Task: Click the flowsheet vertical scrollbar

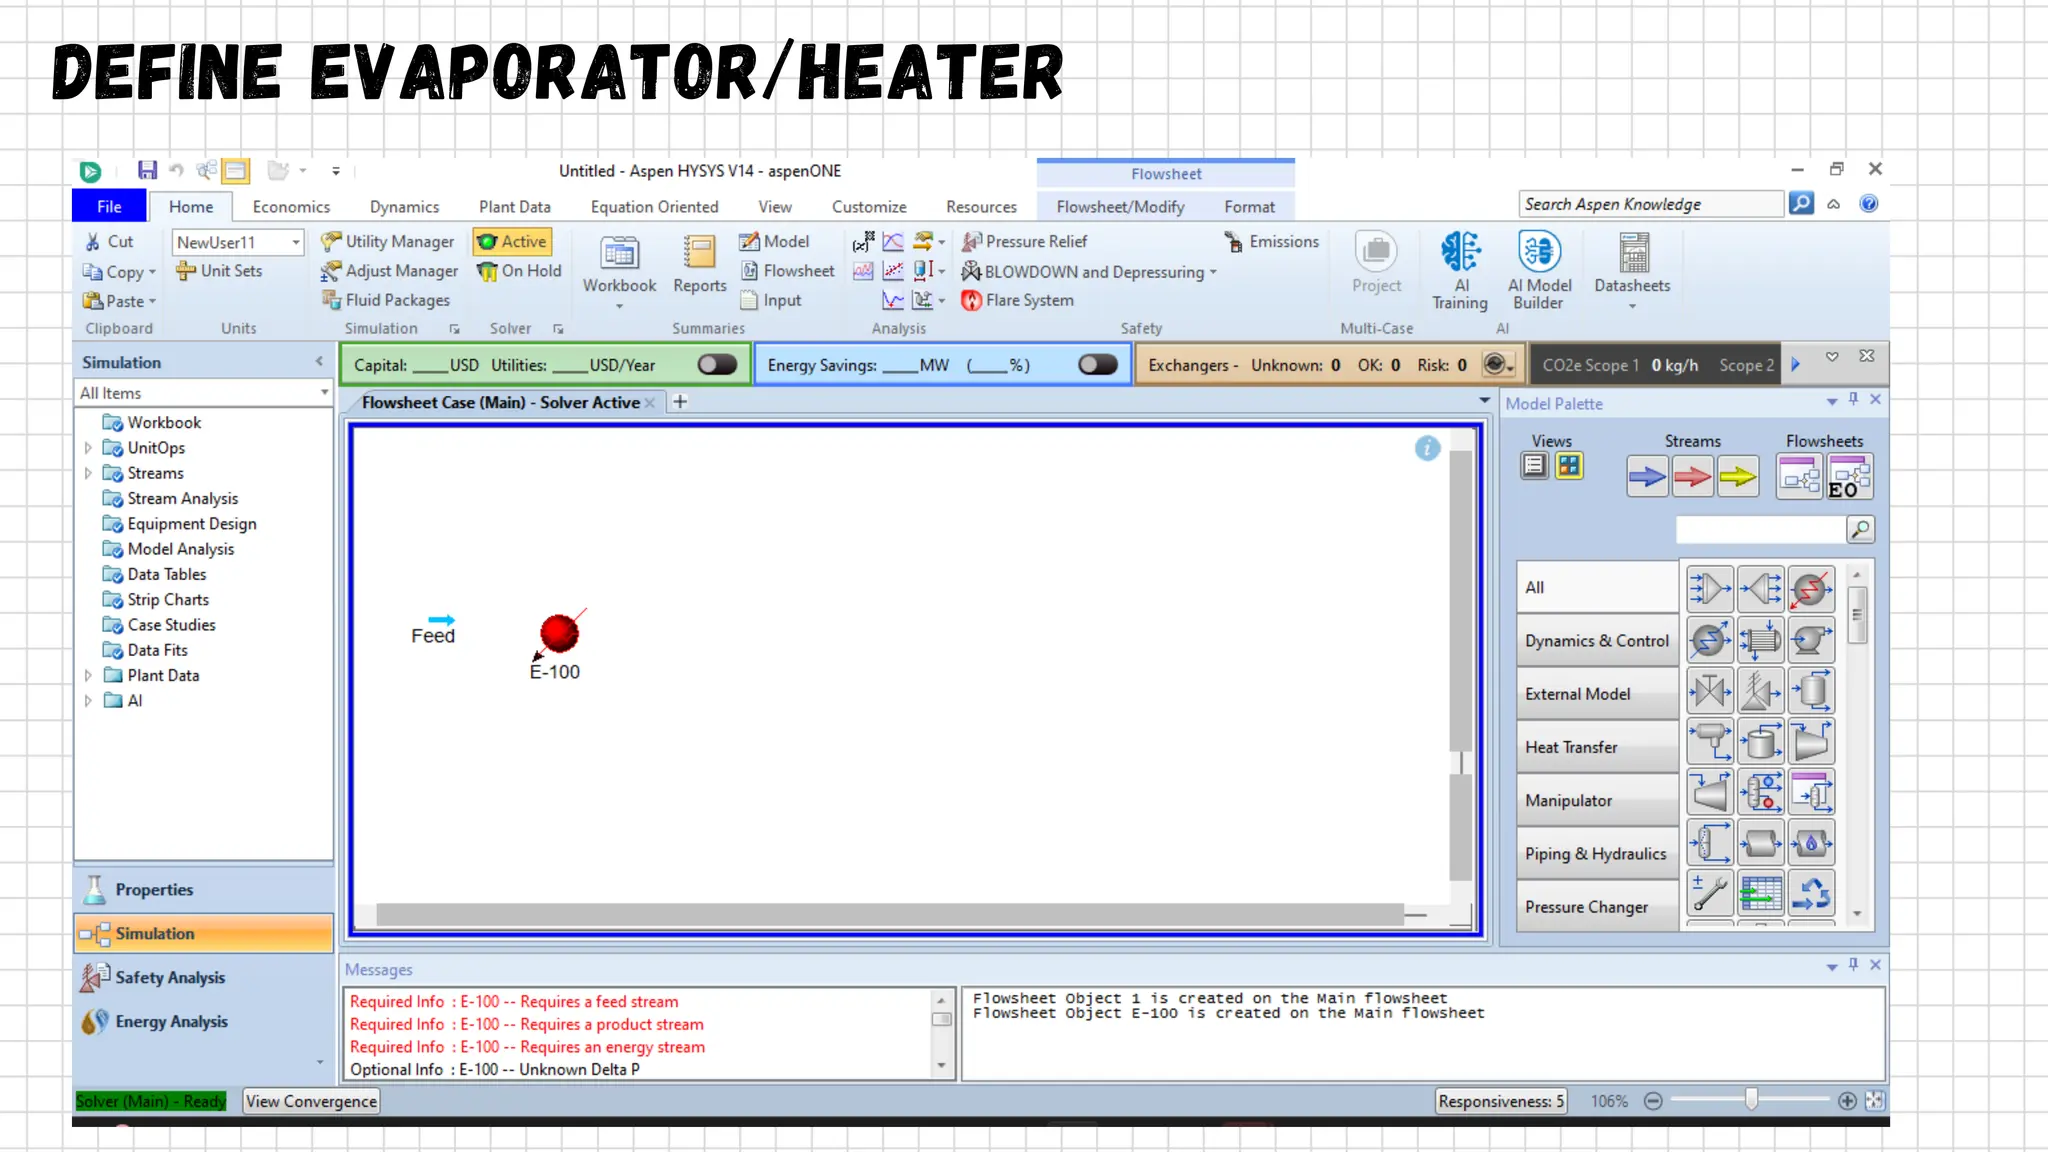Action: 1461,666
